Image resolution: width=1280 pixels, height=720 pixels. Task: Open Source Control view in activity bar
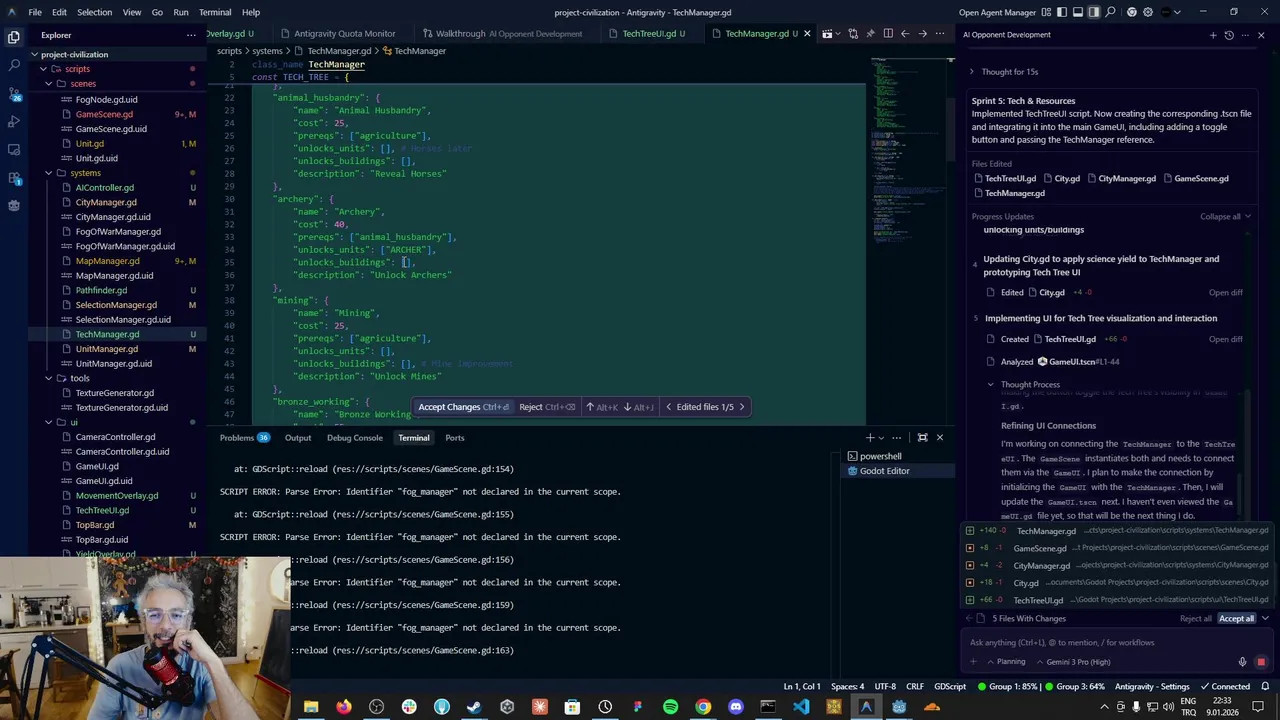click(x=14, y=93)
